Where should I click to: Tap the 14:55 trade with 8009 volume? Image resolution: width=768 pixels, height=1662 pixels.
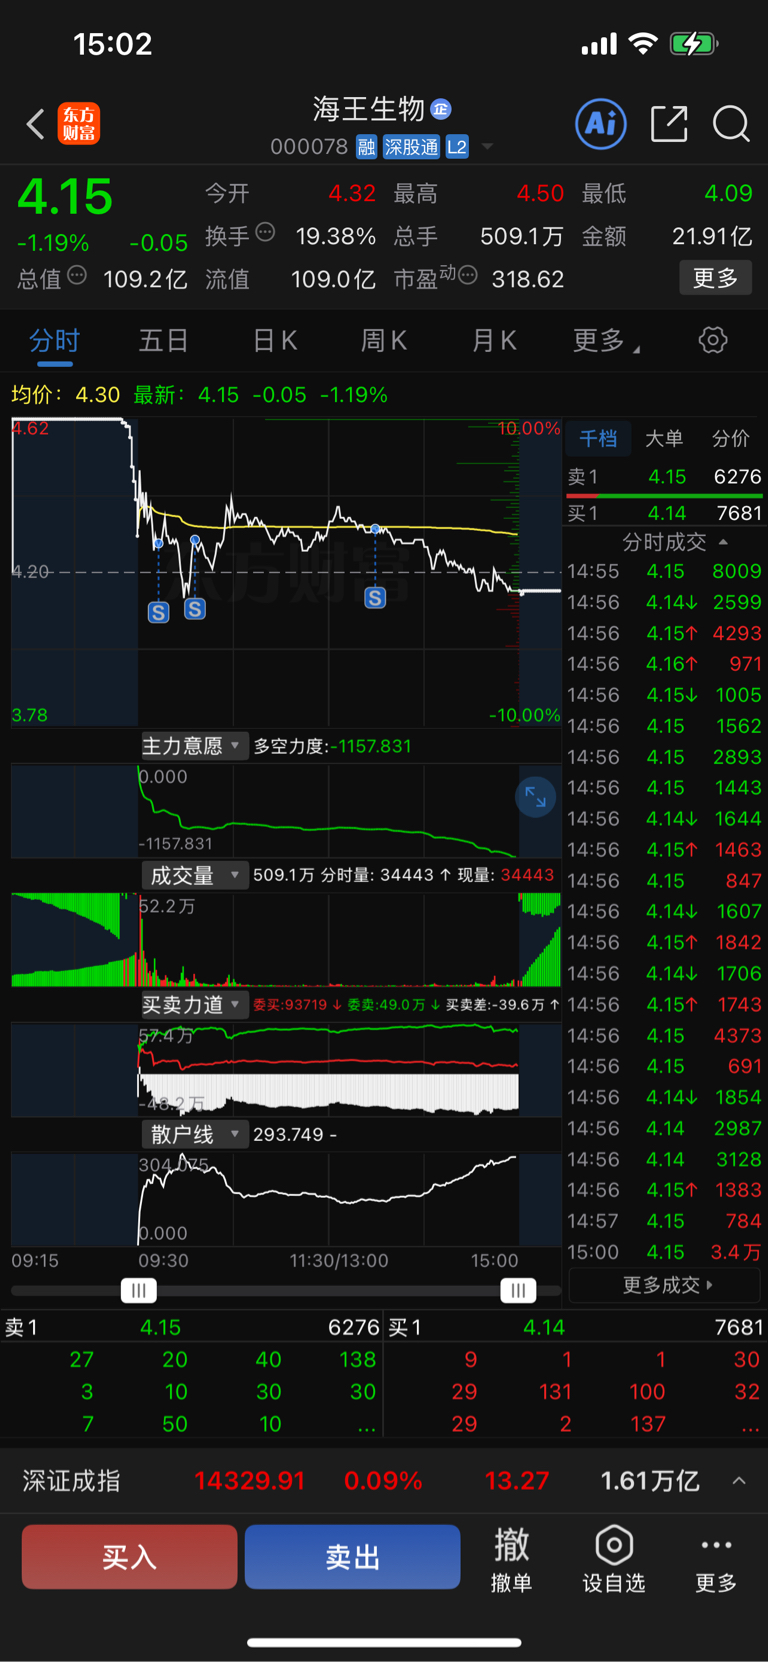(x=665, y=571)
